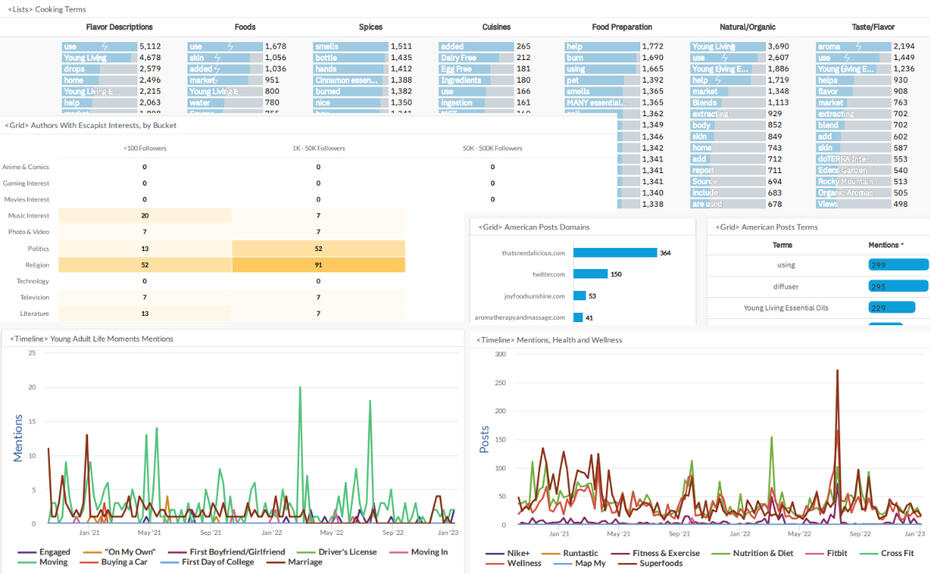Toggle the Engaged series in legend

pyautogui.click(x=55, y=552)
